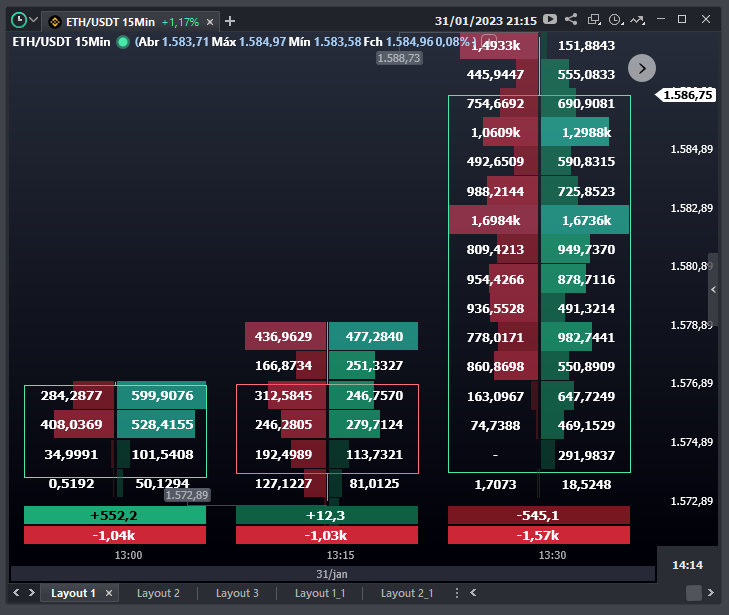Screen dimensions: 729x615
Task: Open the layout tabs three-dot options menu
Action: pos(457,593)
